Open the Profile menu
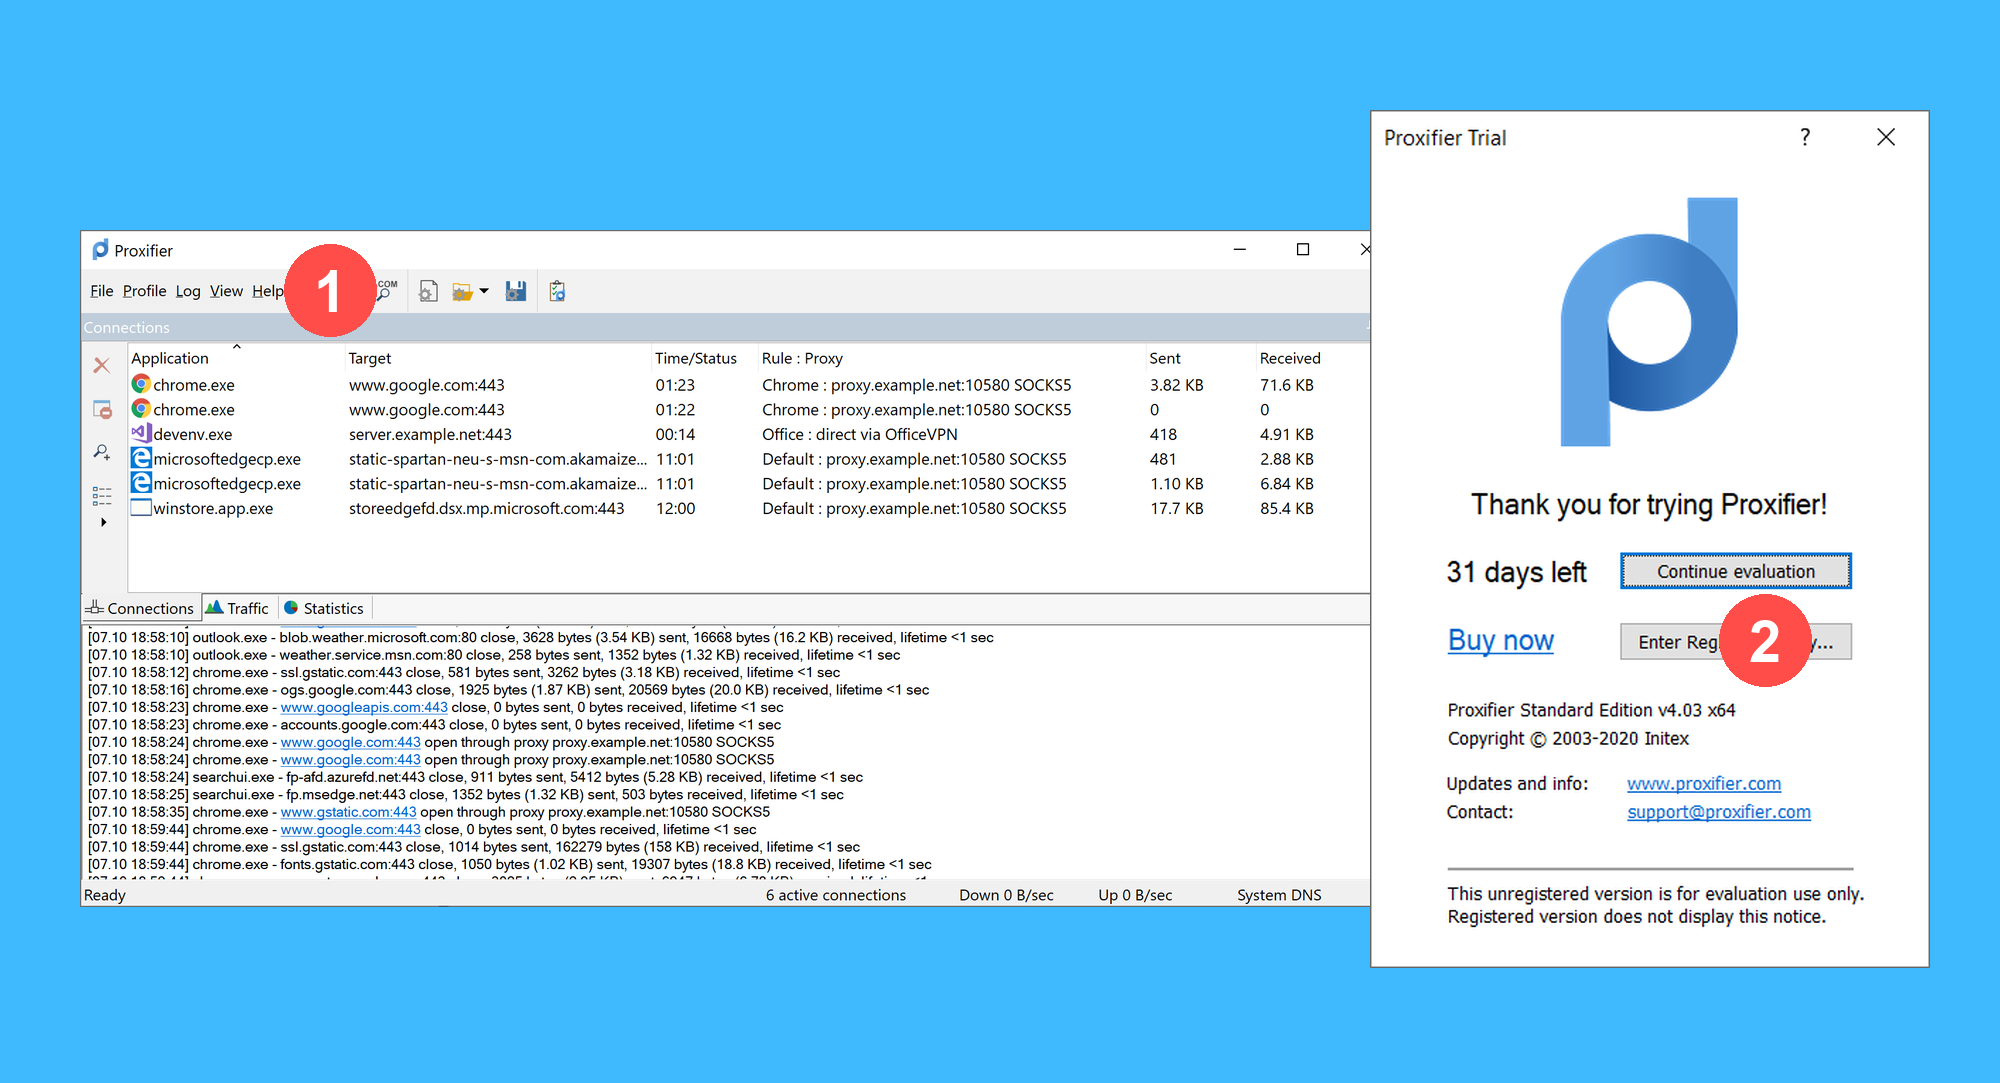Viewport: 2000px width, 1083px height. tap(144, 291)
